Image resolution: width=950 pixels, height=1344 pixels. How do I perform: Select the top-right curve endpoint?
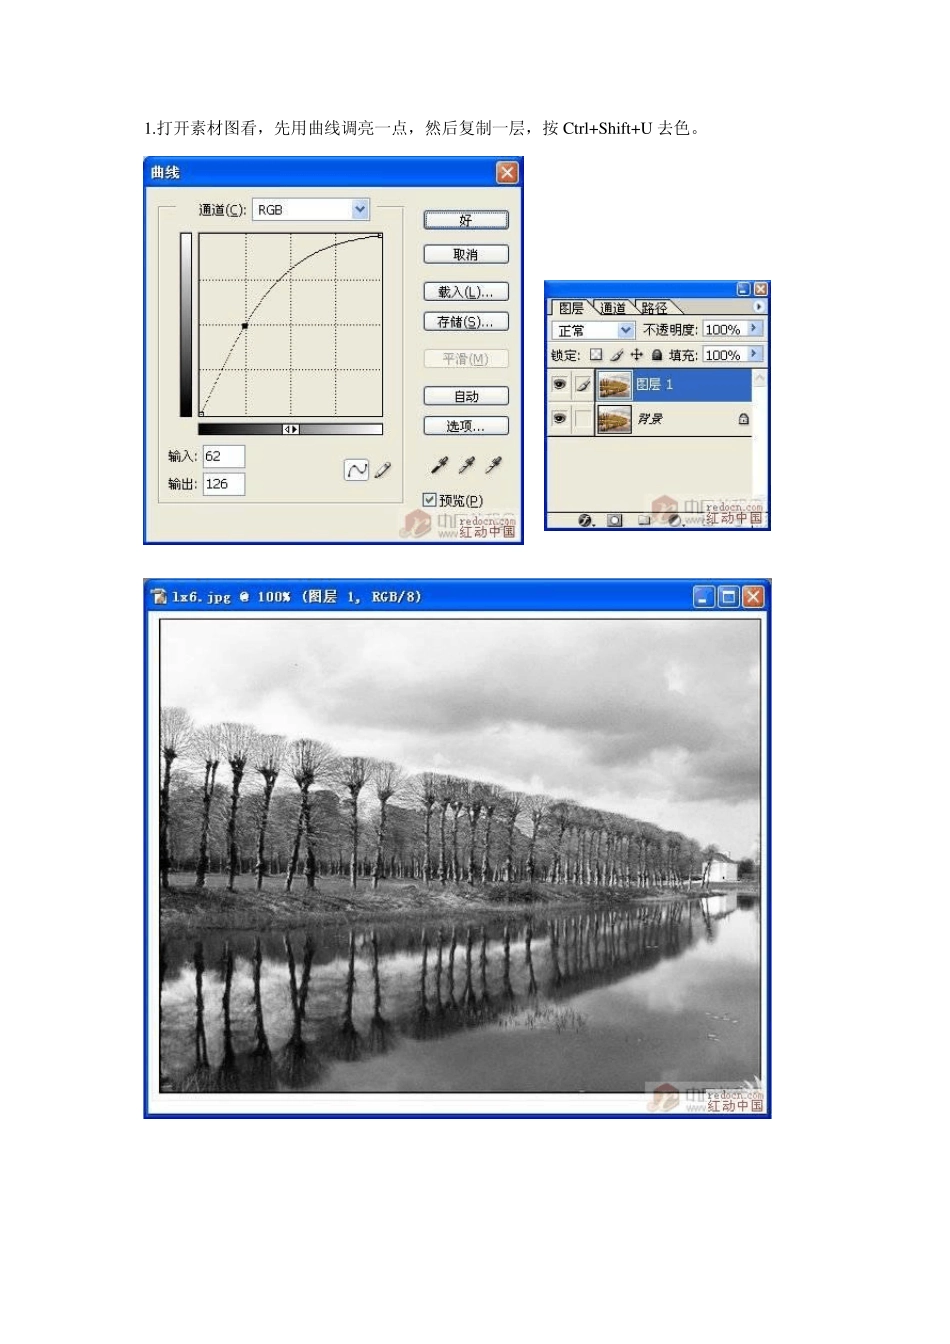click(x=380, y=235)
